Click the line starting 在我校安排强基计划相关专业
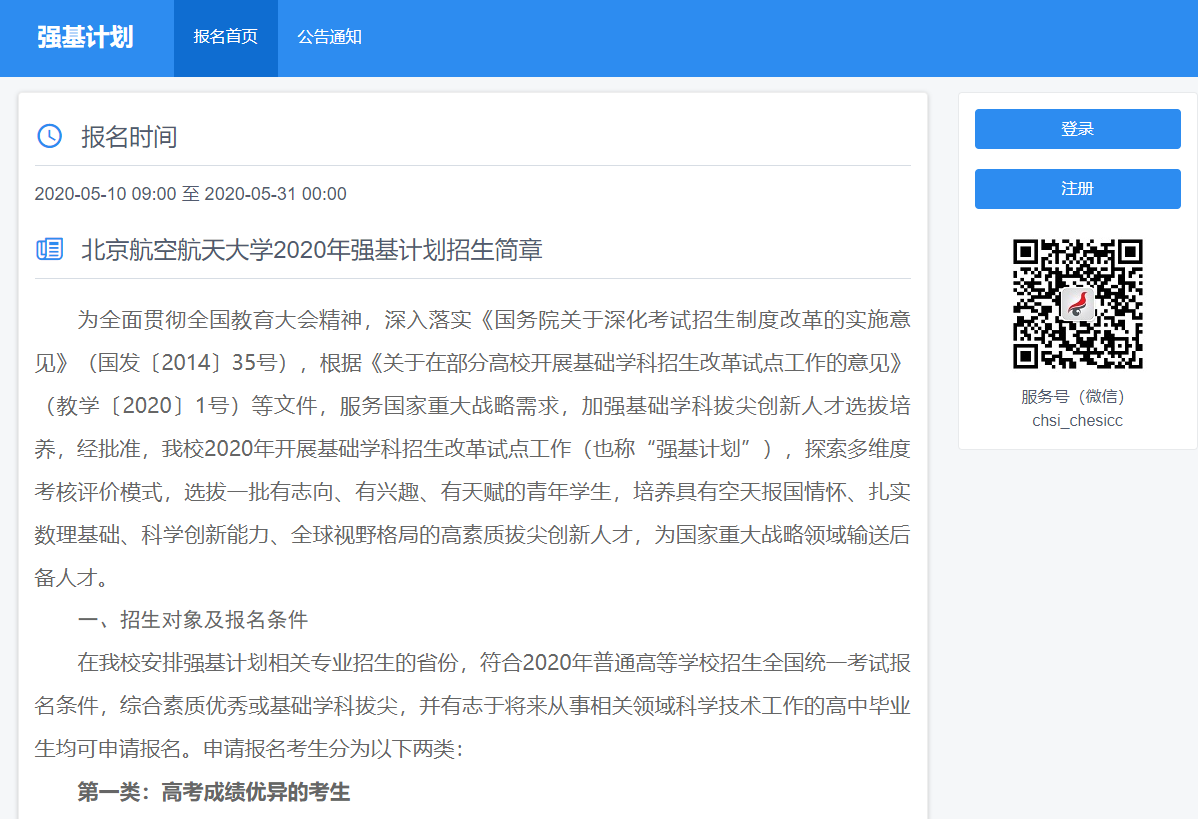This screenshot has height=819, width=1198. click(494, 662)
